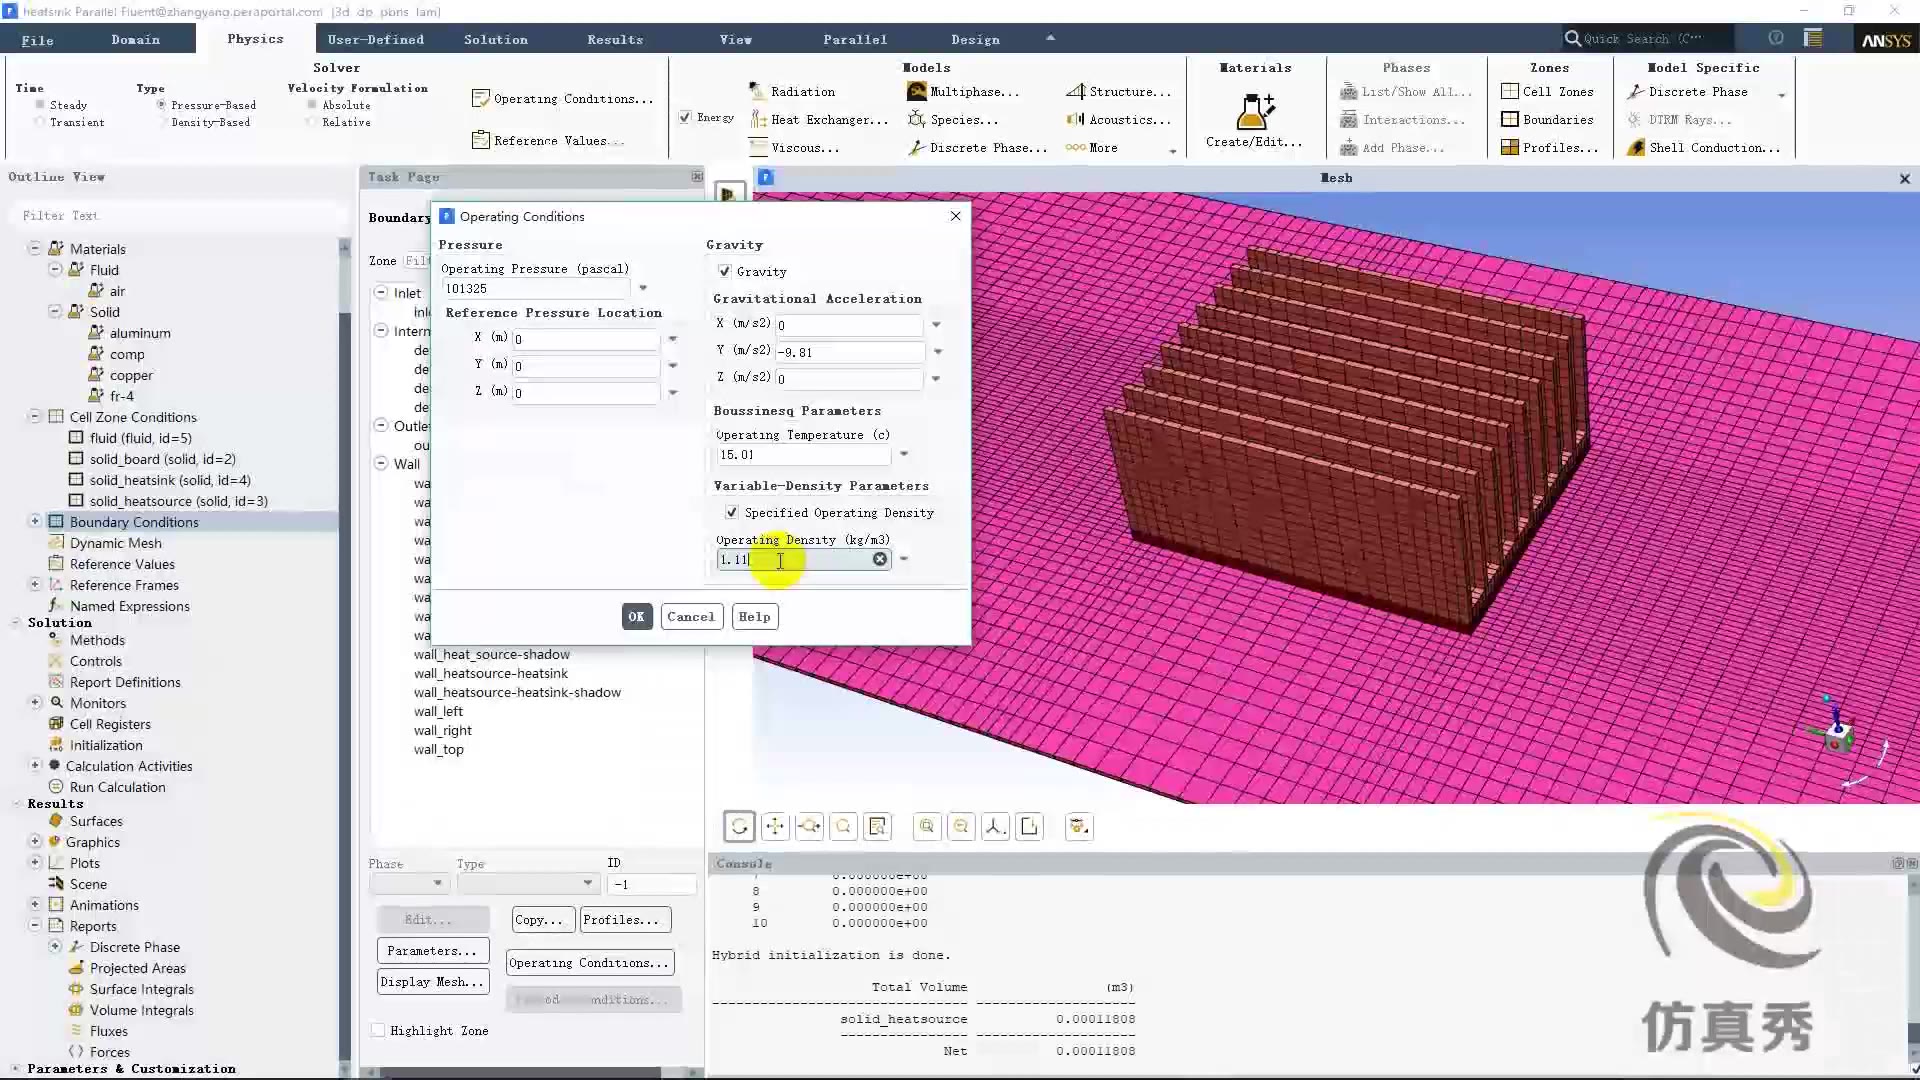1920x1080 pixels.
Task: Expand the Boundary Conditions tree node
Action: point(35,521)
